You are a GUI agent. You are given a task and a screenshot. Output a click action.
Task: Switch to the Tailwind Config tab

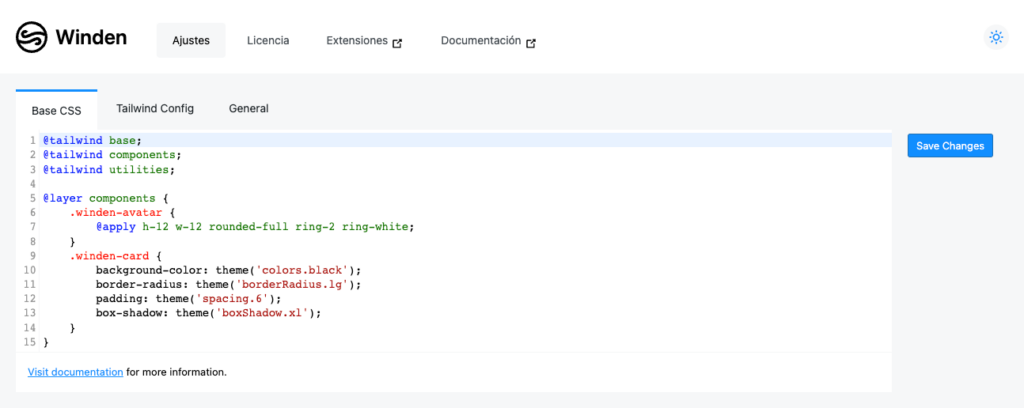pos(155,108)
